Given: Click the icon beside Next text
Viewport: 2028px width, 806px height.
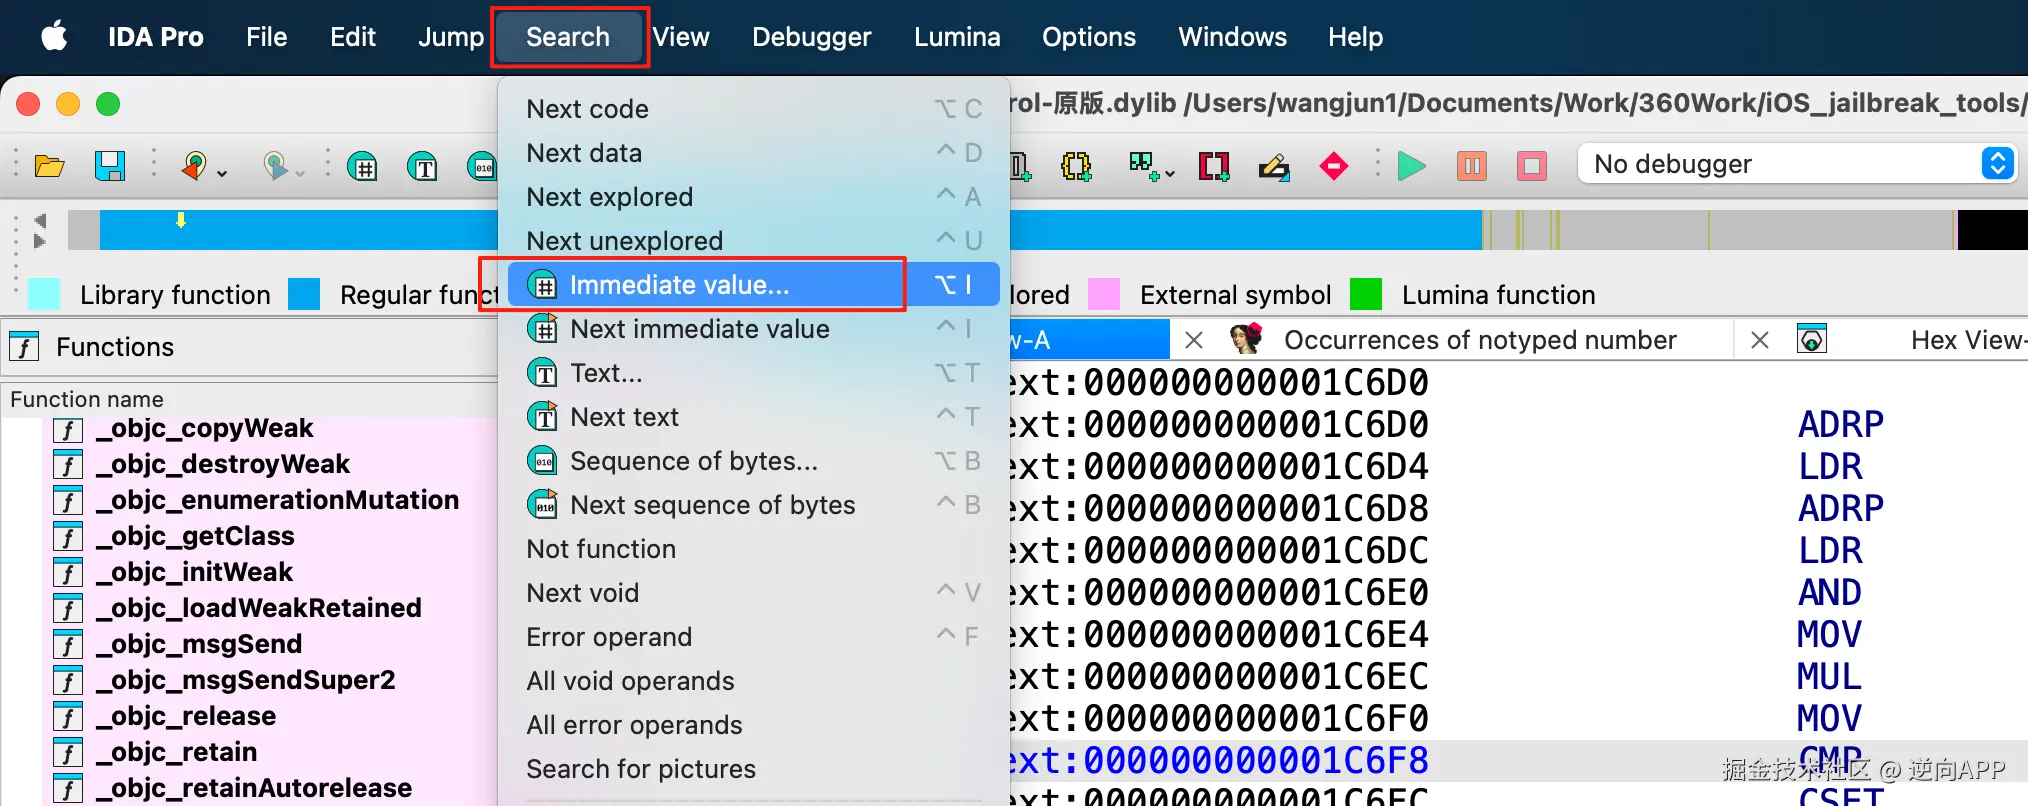Looking at the screenshot, I should point(542,417).
